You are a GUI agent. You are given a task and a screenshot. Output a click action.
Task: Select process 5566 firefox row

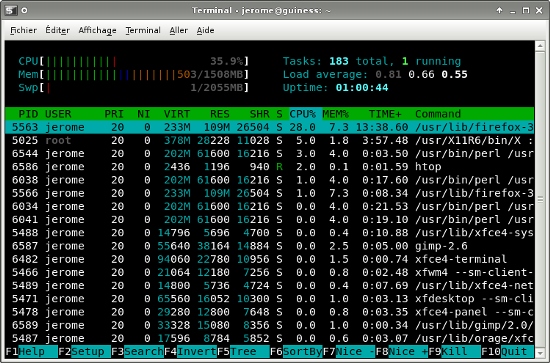point(269,193)
